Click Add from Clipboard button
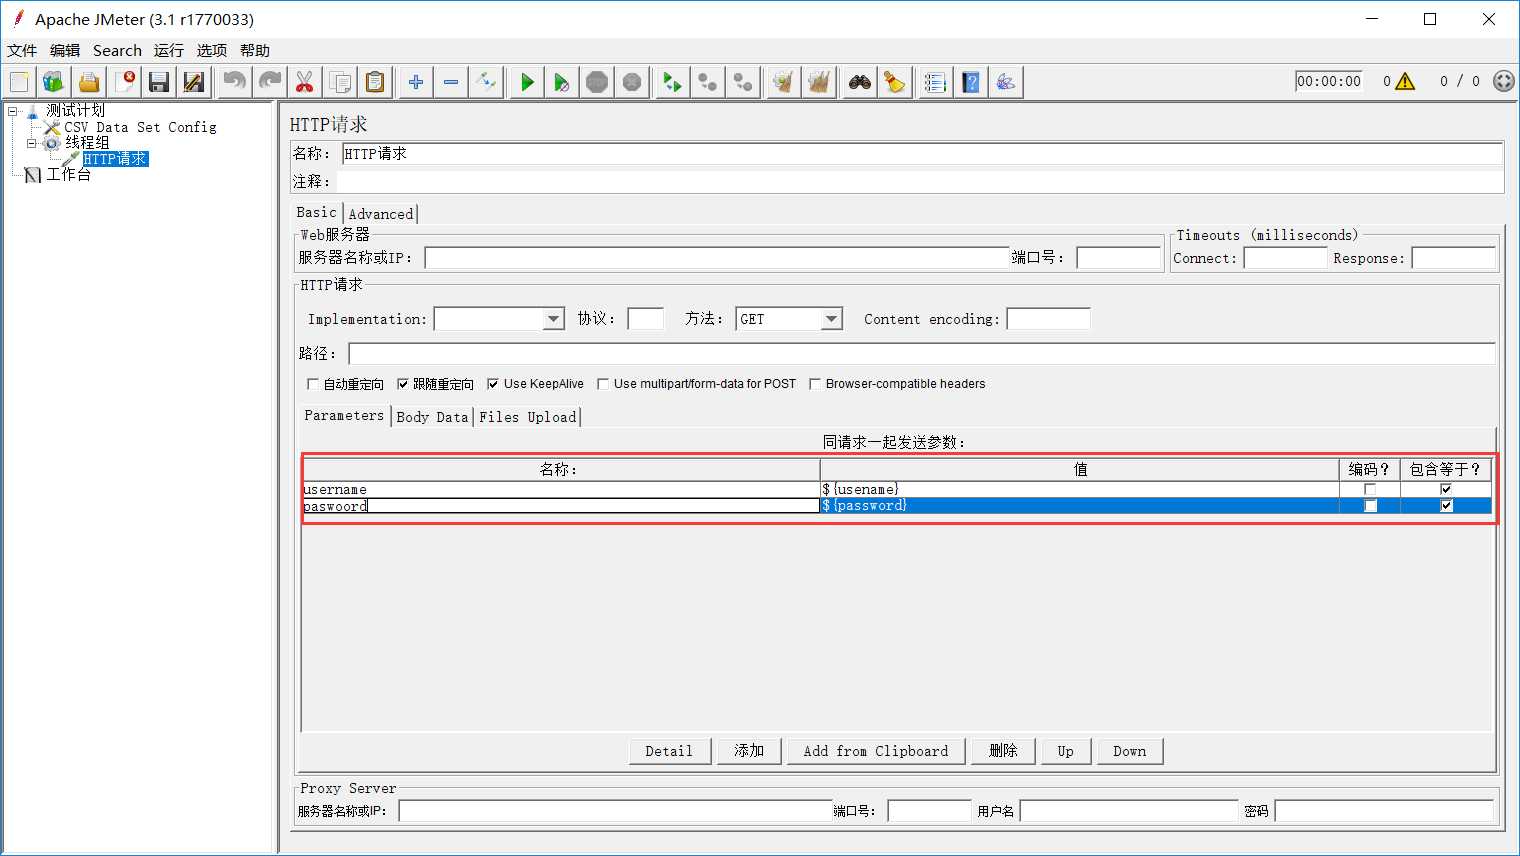 click(876, 751)
